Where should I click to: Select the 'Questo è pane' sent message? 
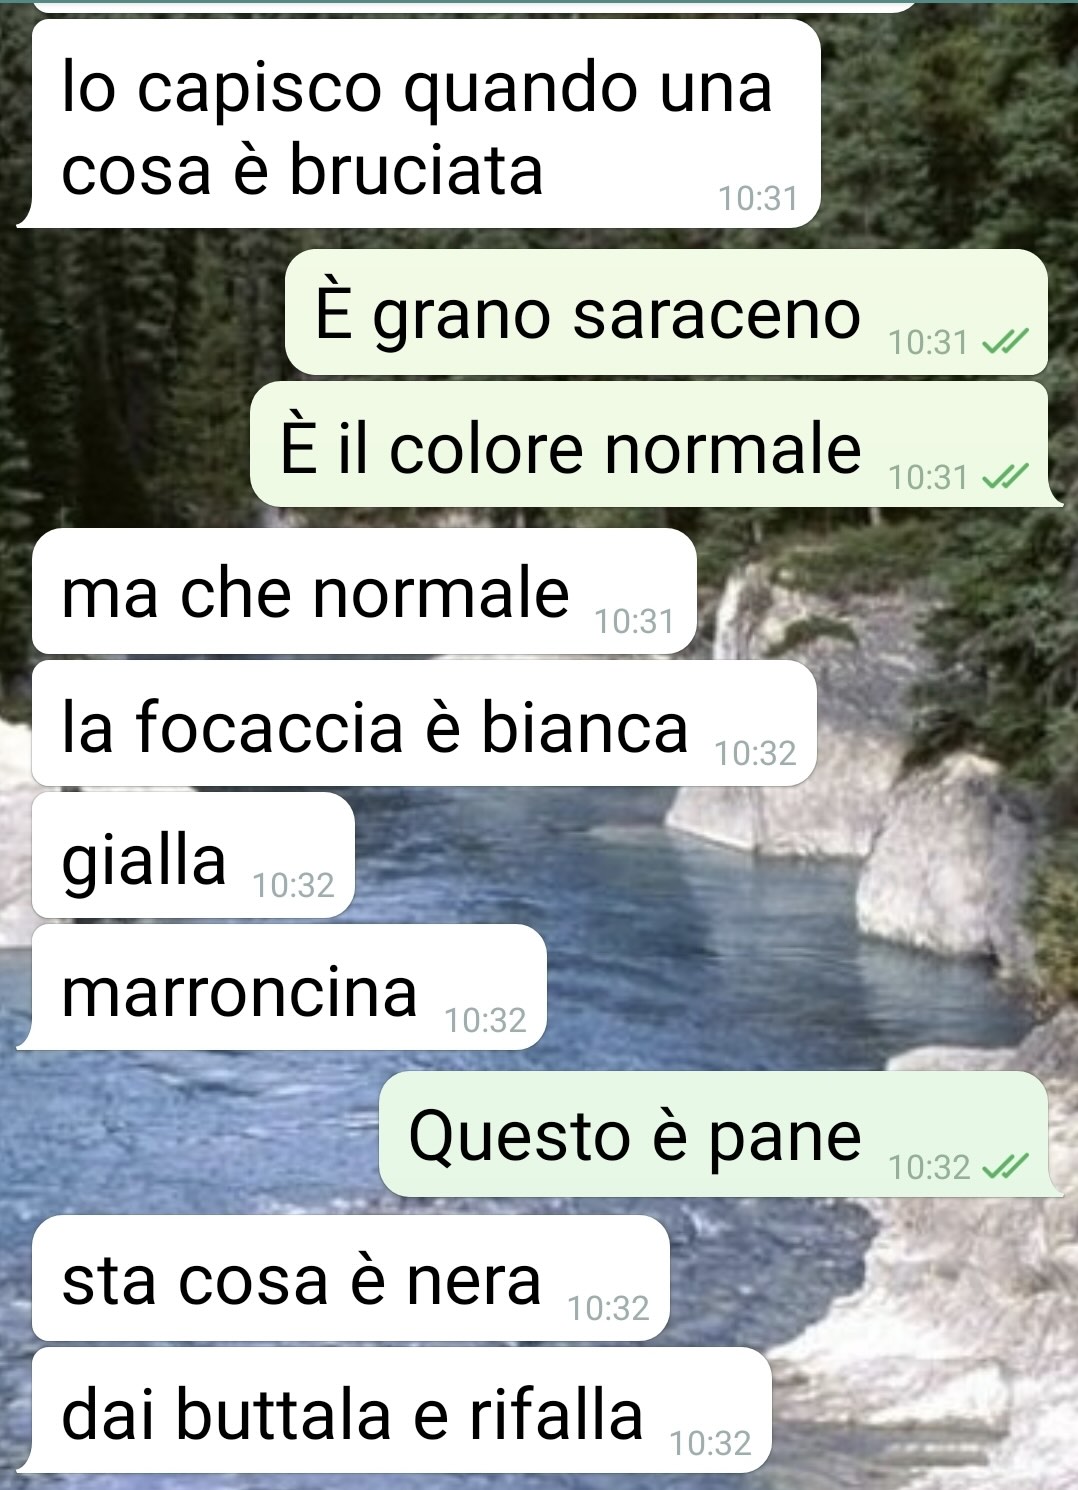point(719,1134)
